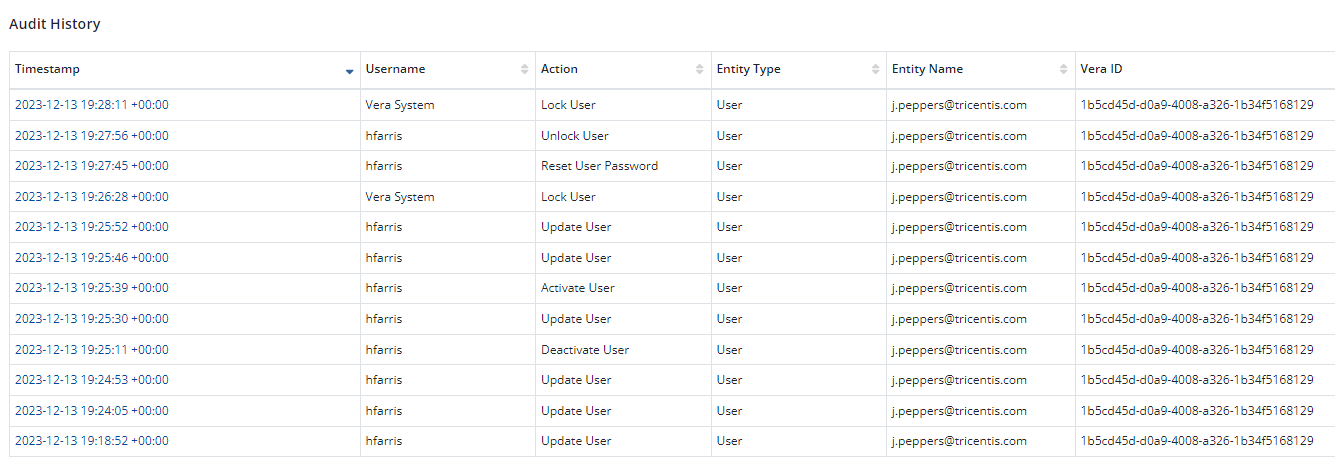Click the Activate User action cell
This screenshot has height=464, width=1335.
pyautogui.click(x=578, y=288)
